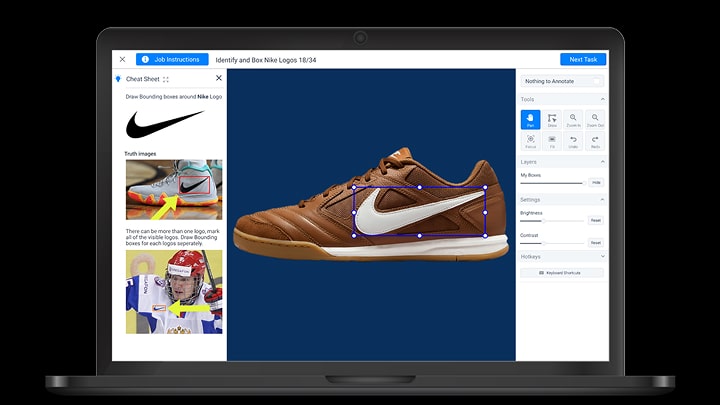Select the Pan tool

(530, 120)
